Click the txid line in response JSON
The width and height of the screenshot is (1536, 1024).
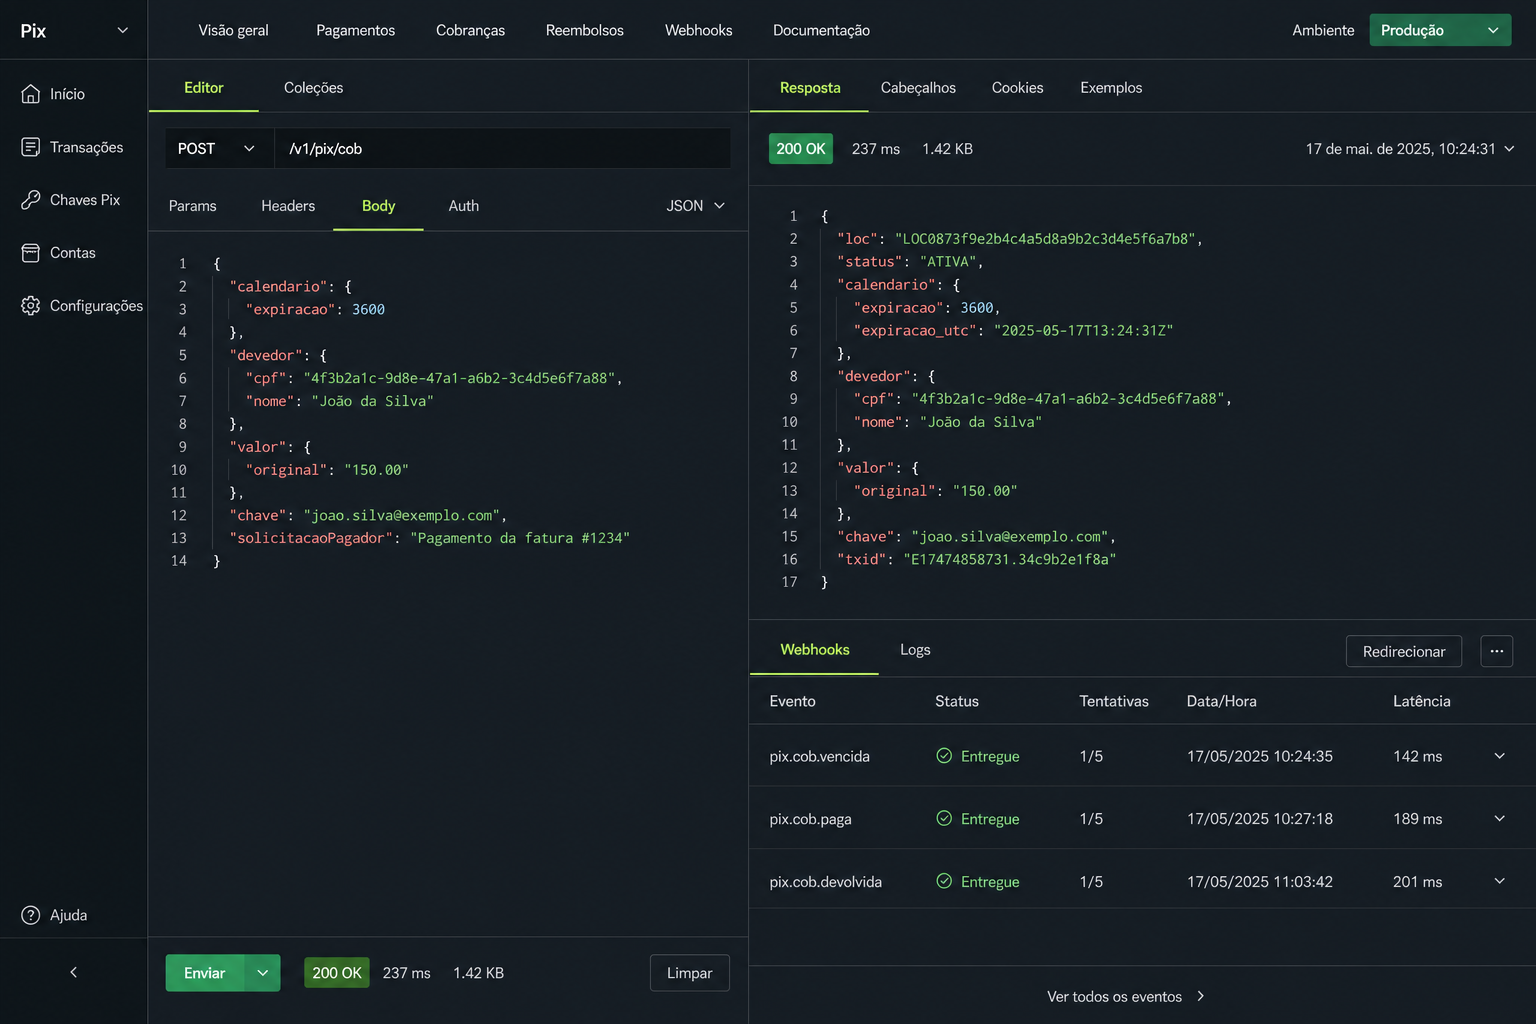(977, 559)
